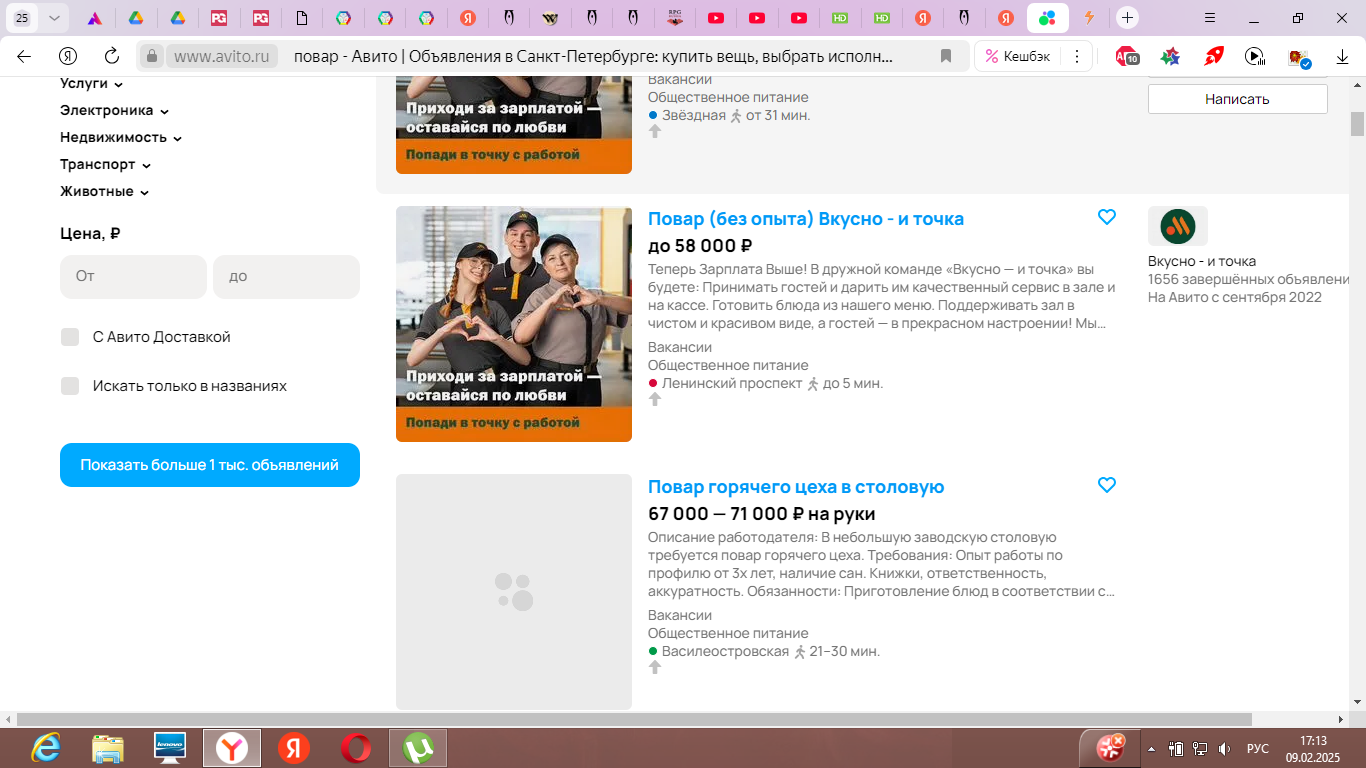Open the tab list dropdown chevron
This screenshot has height=768, width=1366.
tap(54, 18)
